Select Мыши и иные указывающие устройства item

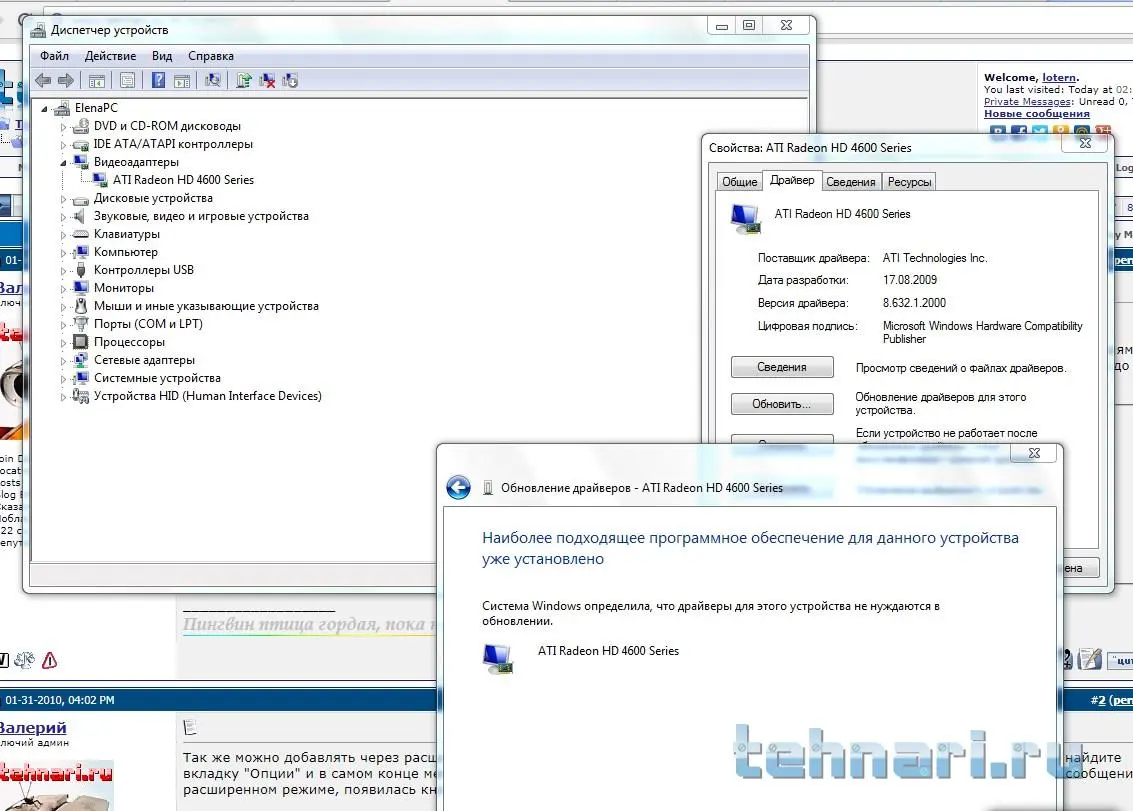[x=206, y=306]
